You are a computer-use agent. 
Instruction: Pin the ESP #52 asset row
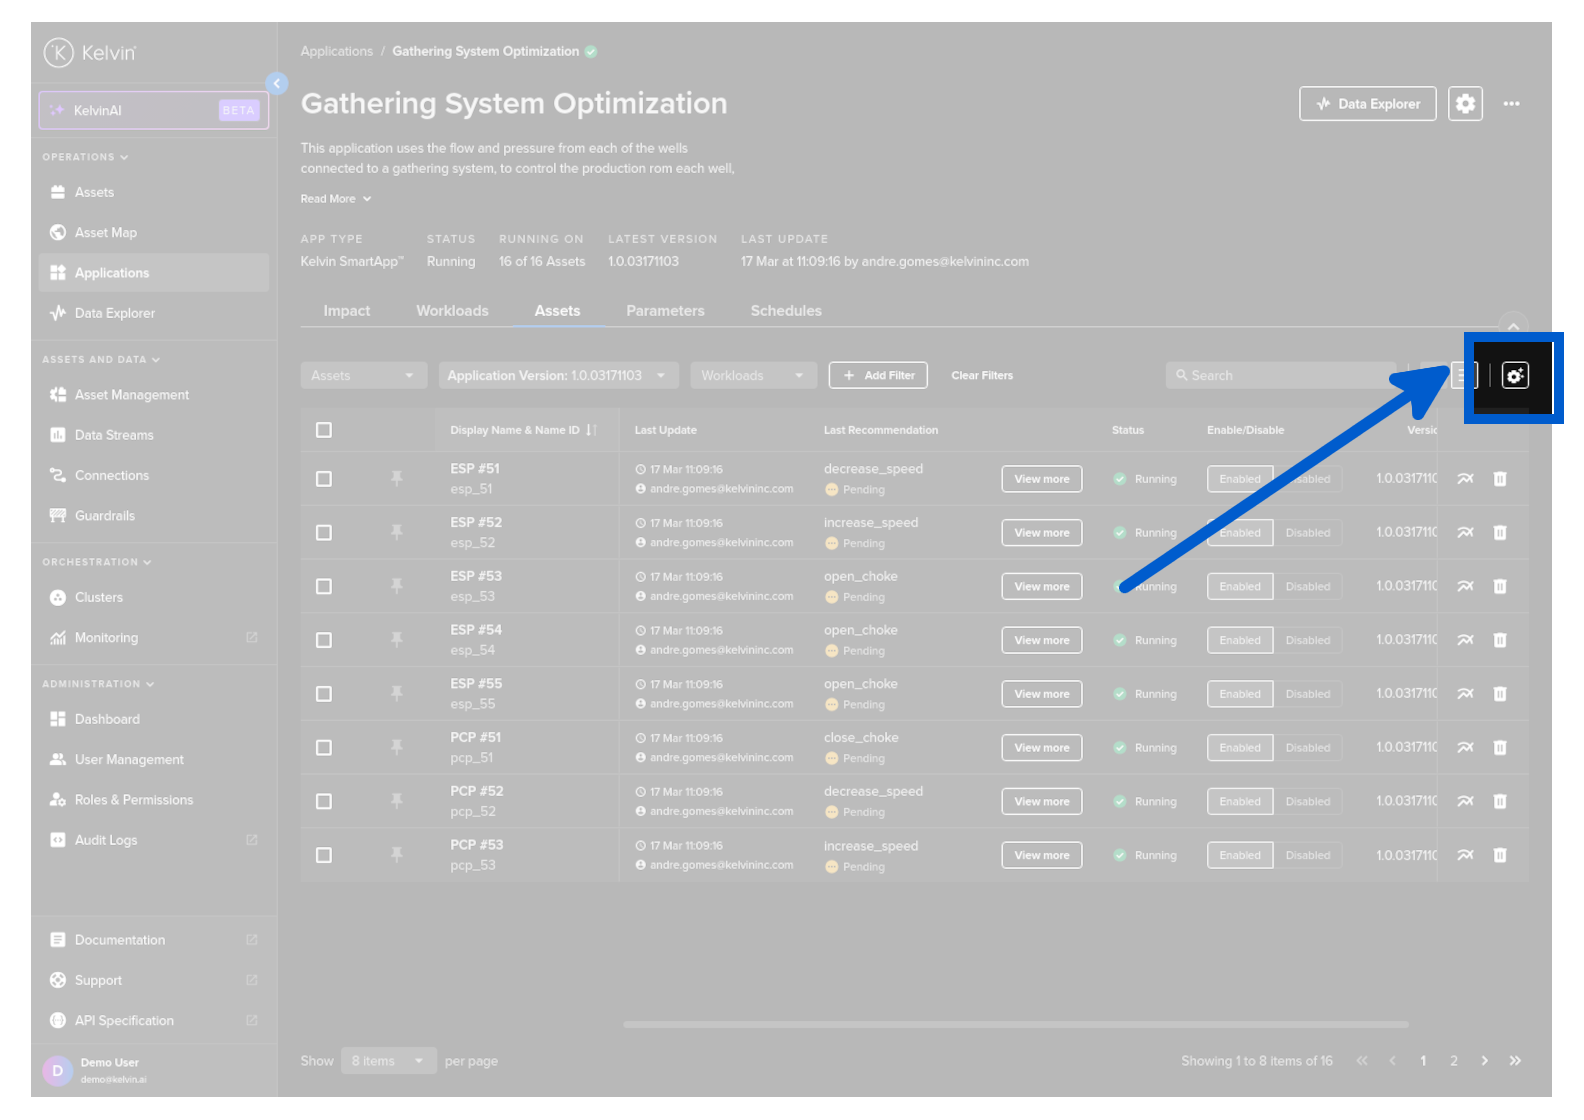click(397, 532)
